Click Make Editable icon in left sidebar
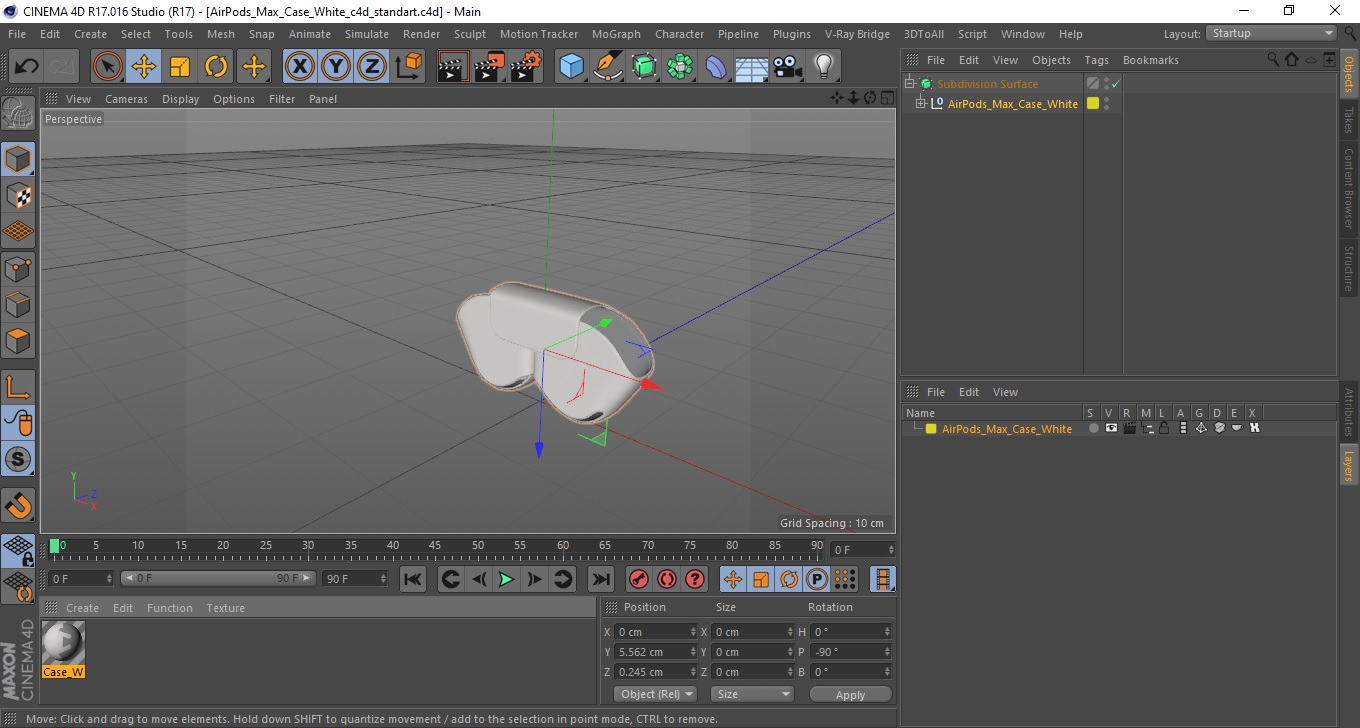This screenshot has width=1360, height=728. point(18,115)
